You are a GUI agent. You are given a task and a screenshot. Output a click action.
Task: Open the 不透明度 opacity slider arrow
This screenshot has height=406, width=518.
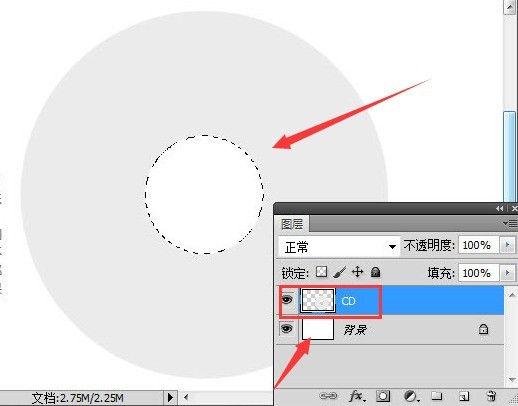click(x=507, y=245)
